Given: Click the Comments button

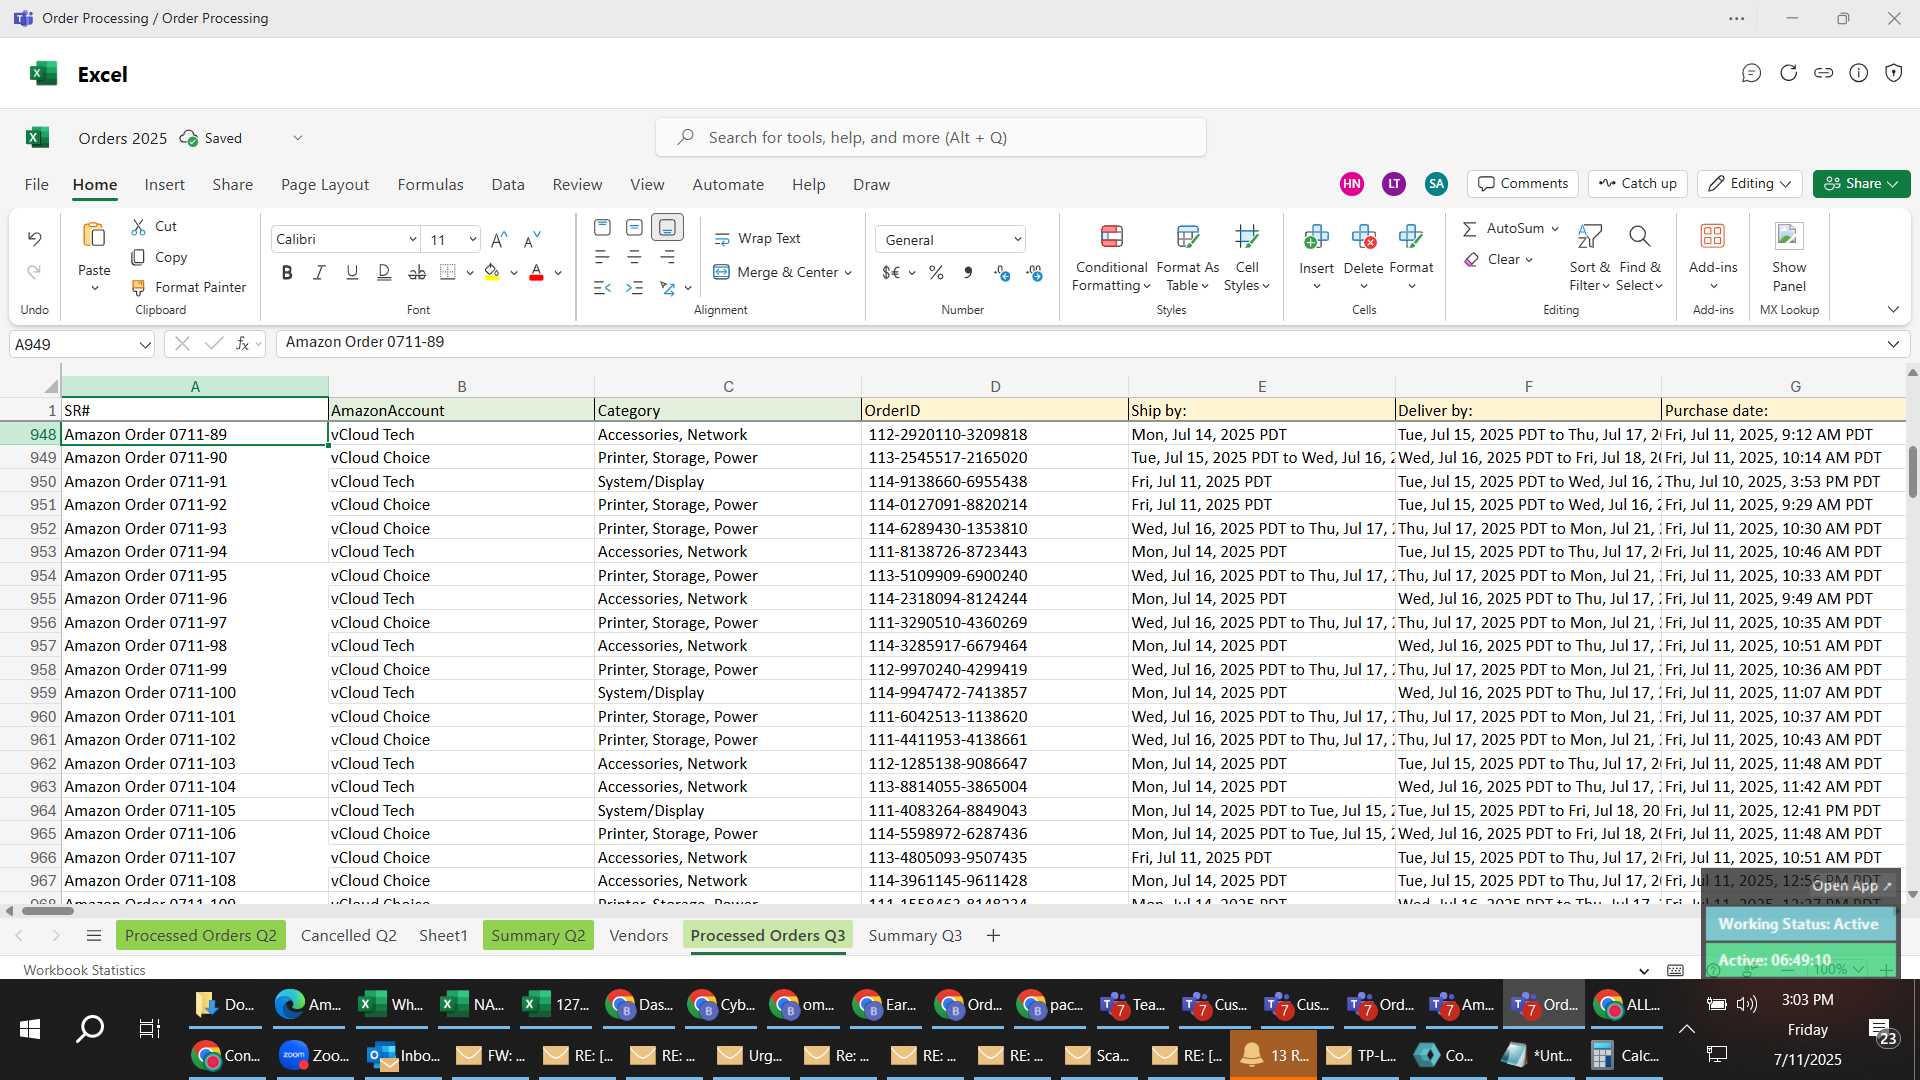Looking at the screenshot, I should click(1523, 184).
